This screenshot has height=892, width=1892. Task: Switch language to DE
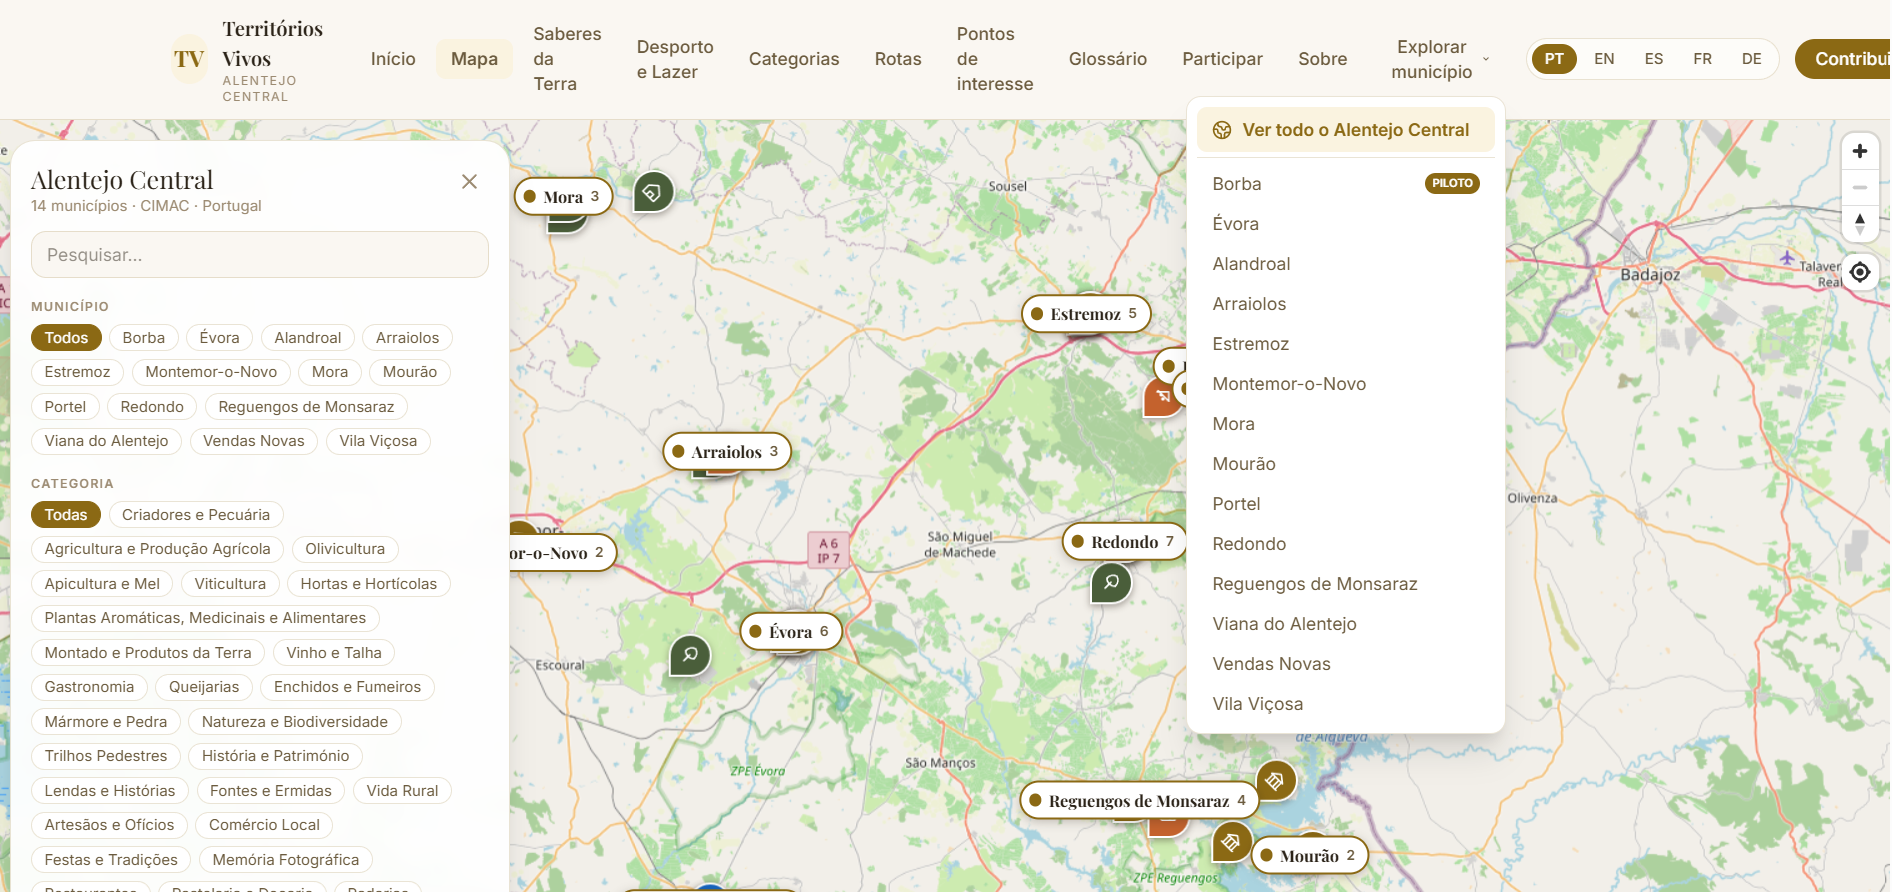1752,59
